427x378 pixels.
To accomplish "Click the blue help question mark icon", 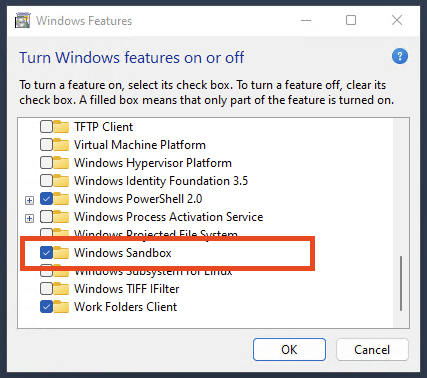I will click(400, 56).
